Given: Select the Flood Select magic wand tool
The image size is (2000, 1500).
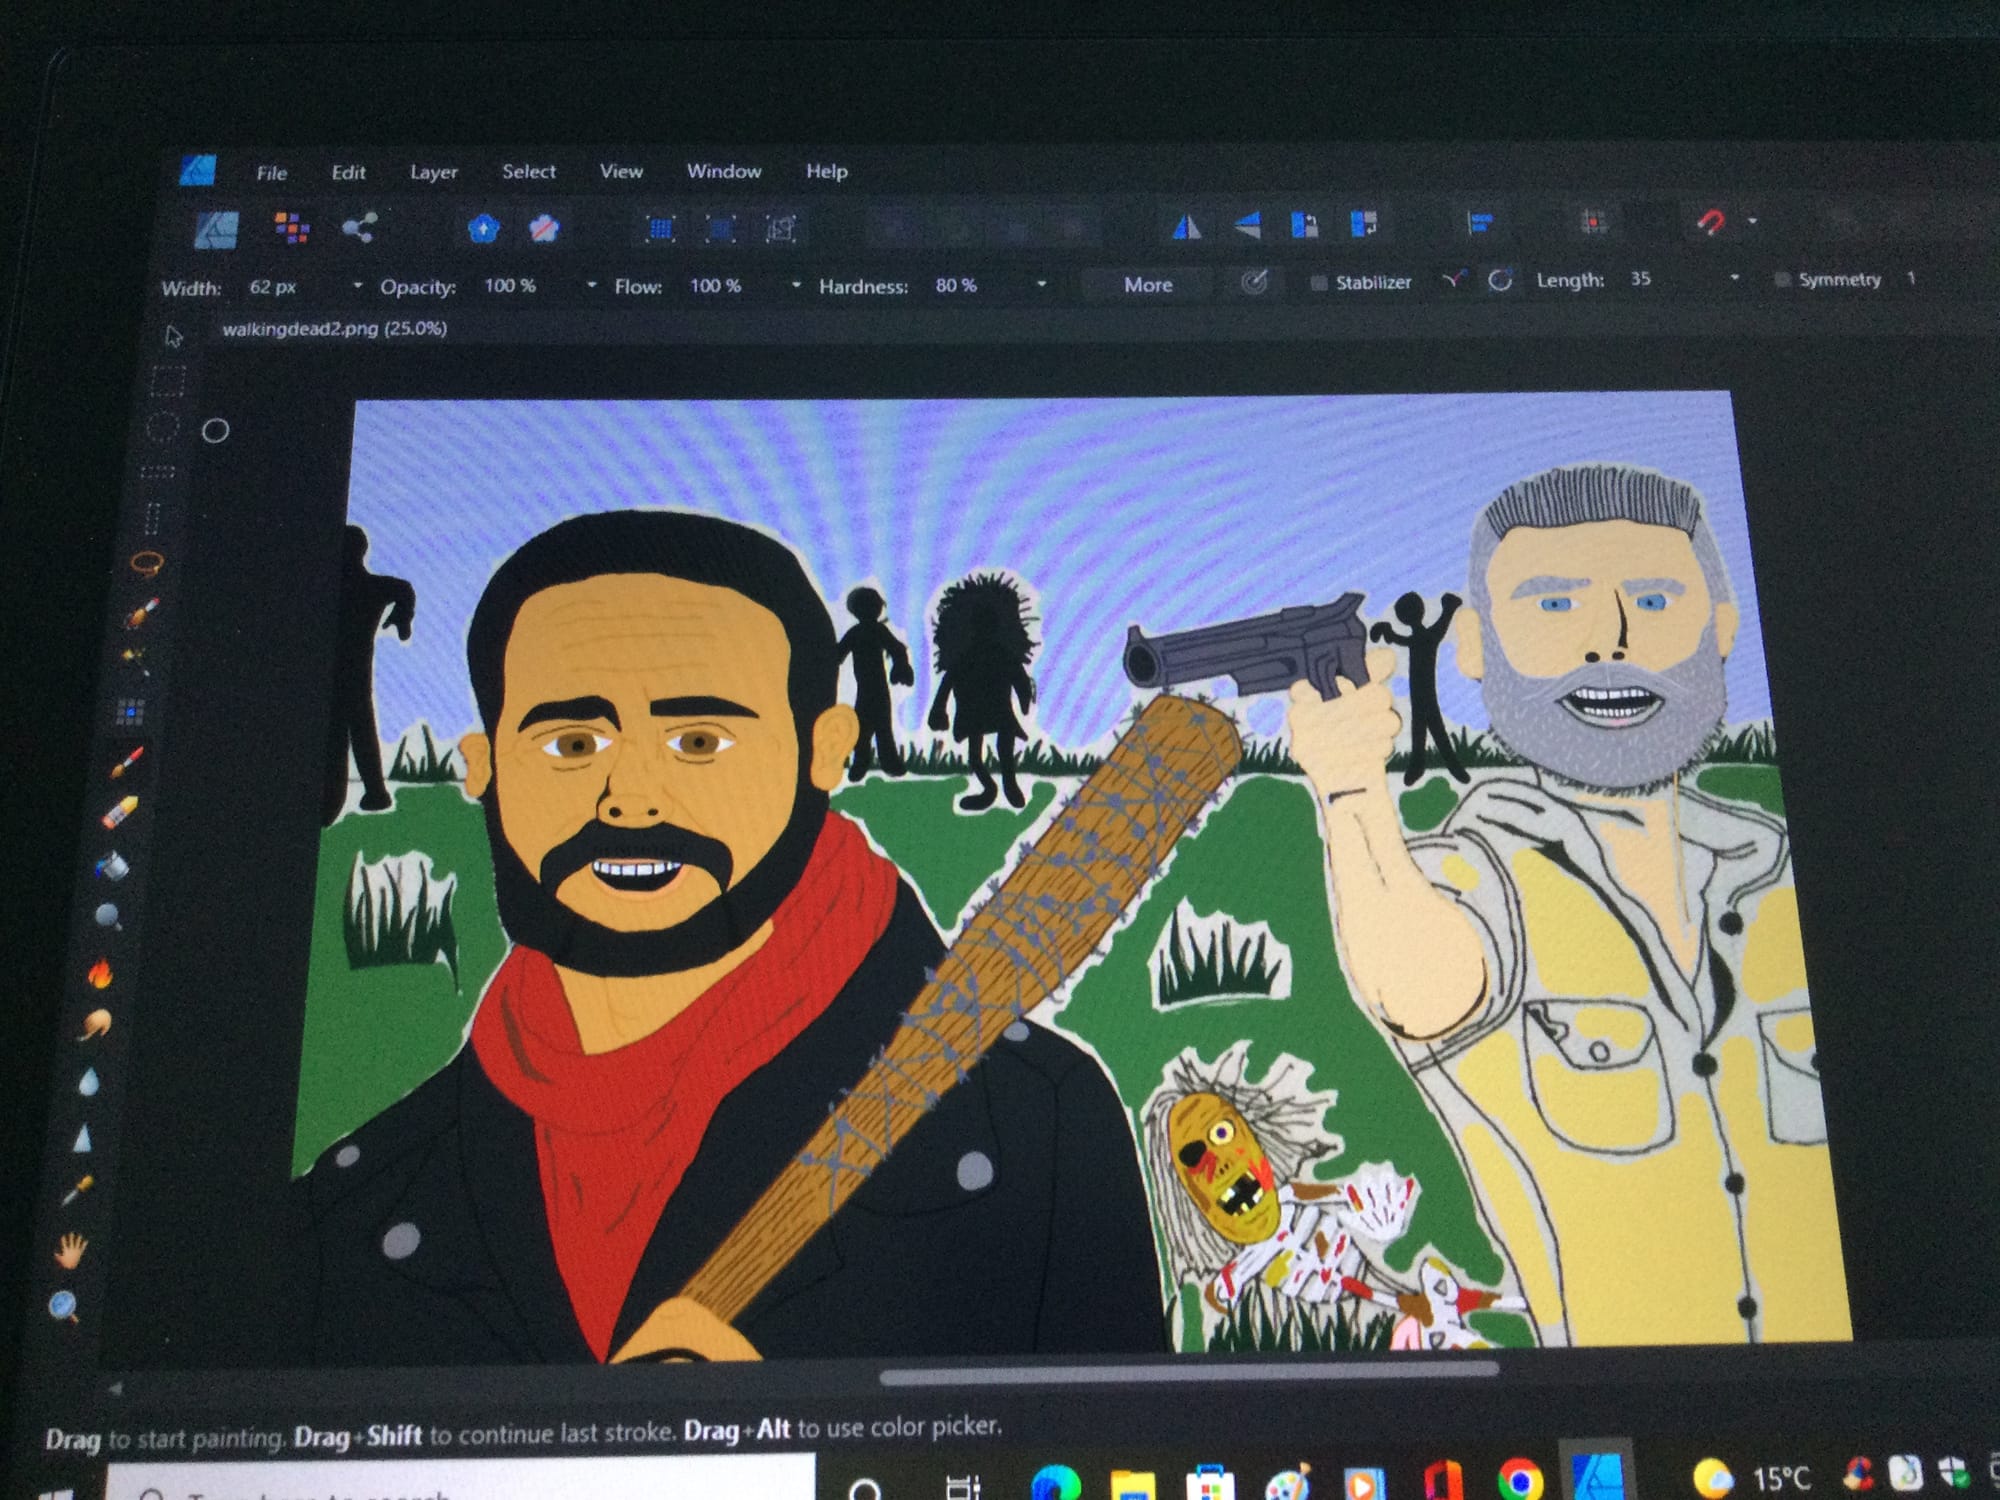Looking at the screenshot, I should tap(135, 660).
